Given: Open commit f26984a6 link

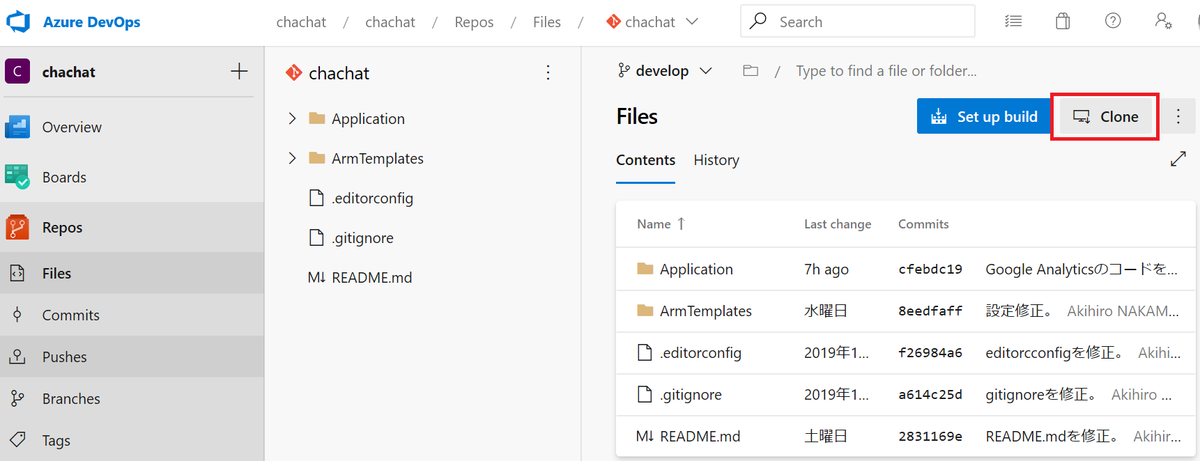Looking at the screenshot, I should pos(930,353).
